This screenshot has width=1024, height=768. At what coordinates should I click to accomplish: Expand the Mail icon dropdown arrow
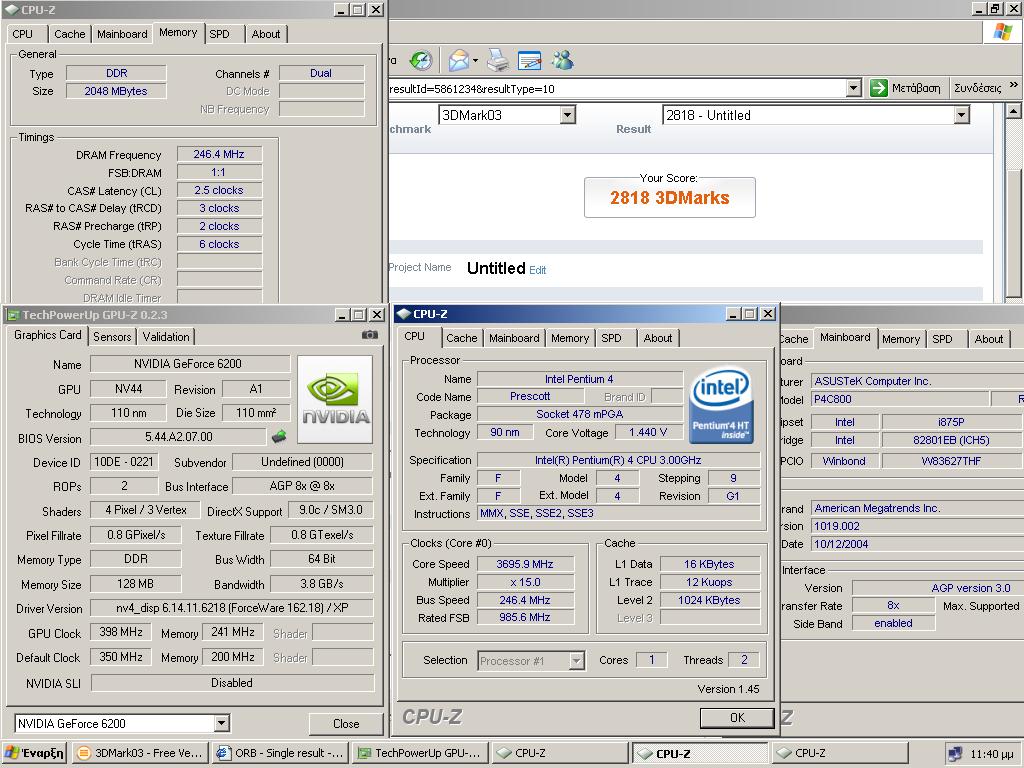click(475, 61)
